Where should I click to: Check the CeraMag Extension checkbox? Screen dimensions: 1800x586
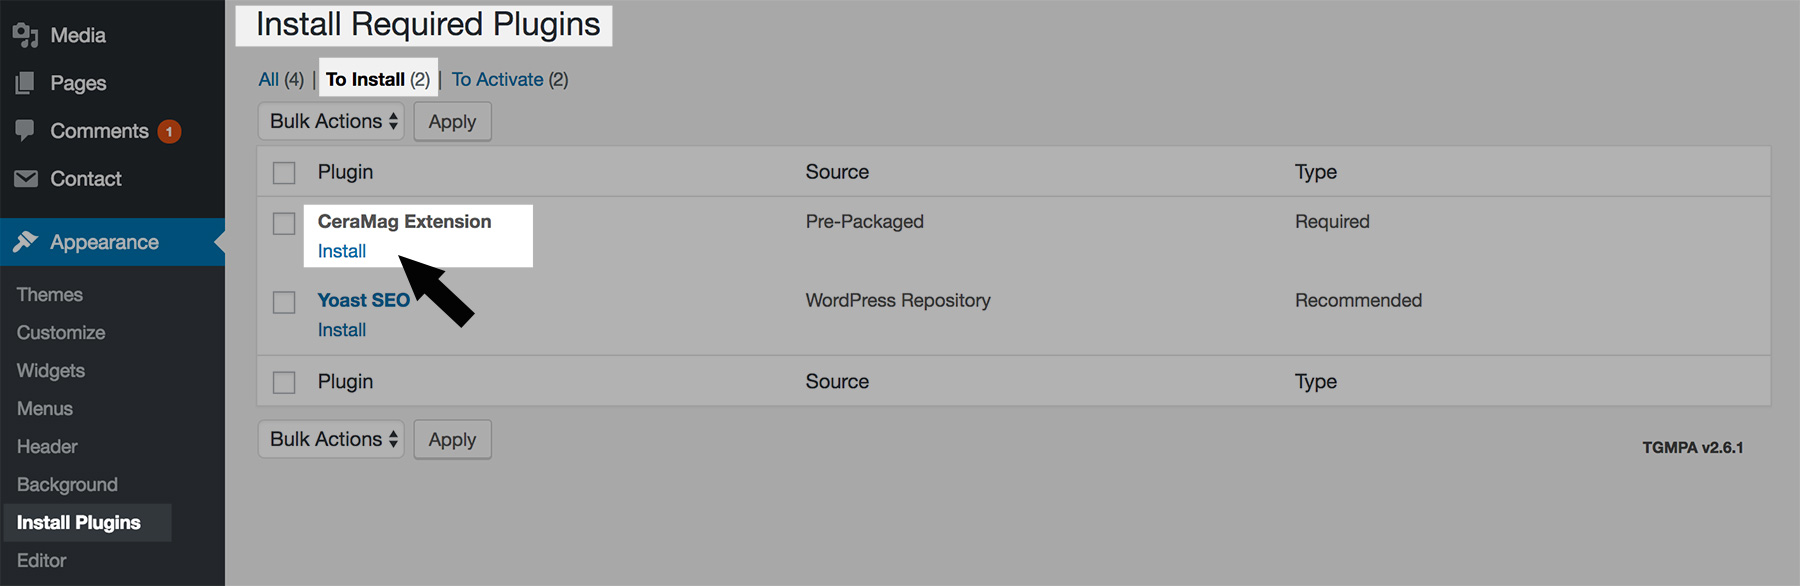[284, 223]
